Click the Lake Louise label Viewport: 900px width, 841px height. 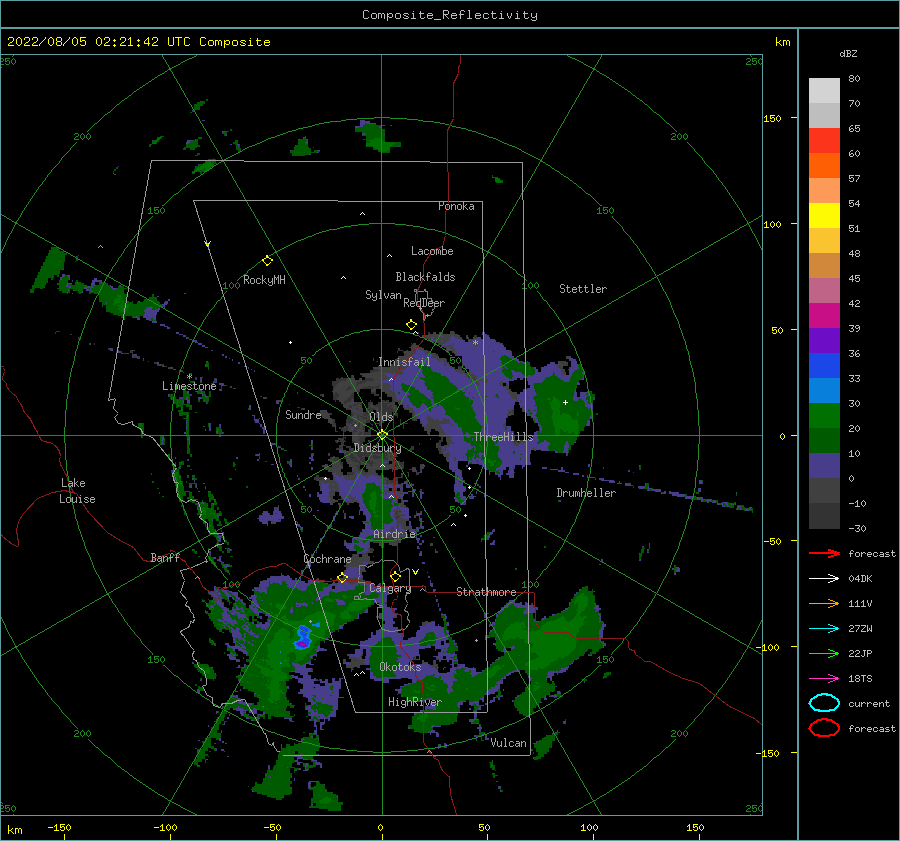click(x=77, y=491)
